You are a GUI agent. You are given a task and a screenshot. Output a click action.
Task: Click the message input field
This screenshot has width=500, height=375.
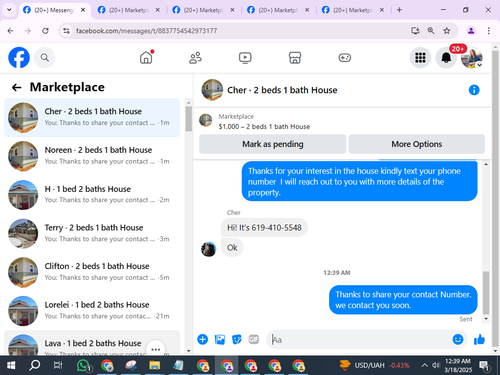pyautogui.click(x=360, y=339)
